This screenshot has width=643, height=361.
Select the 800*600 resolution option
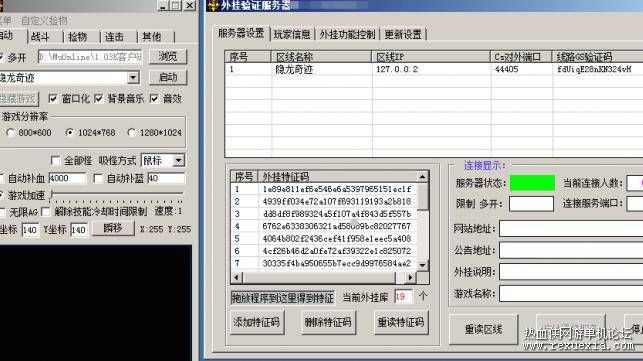pyautogui.click(x=11, y=133)
